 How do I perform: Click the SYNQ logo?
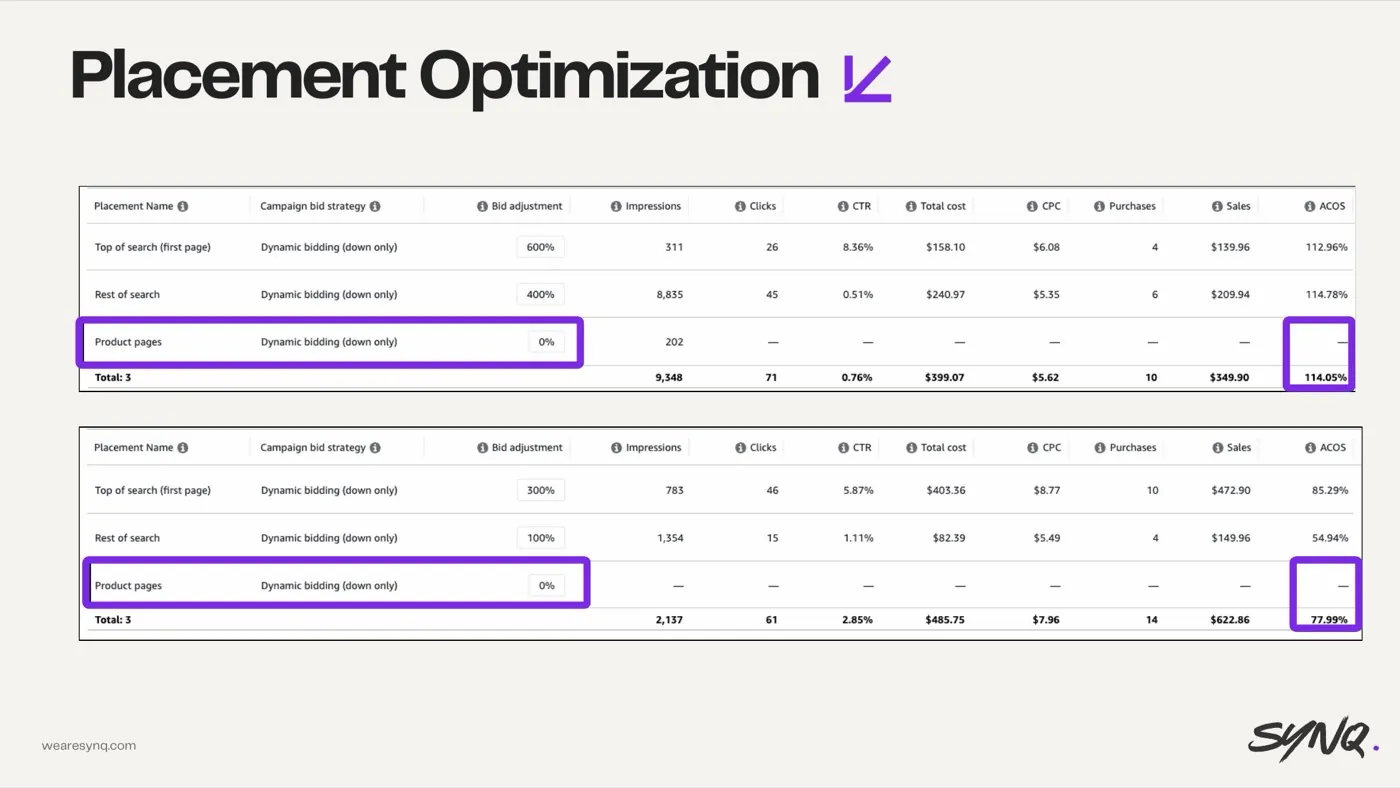pos(1313,739)
